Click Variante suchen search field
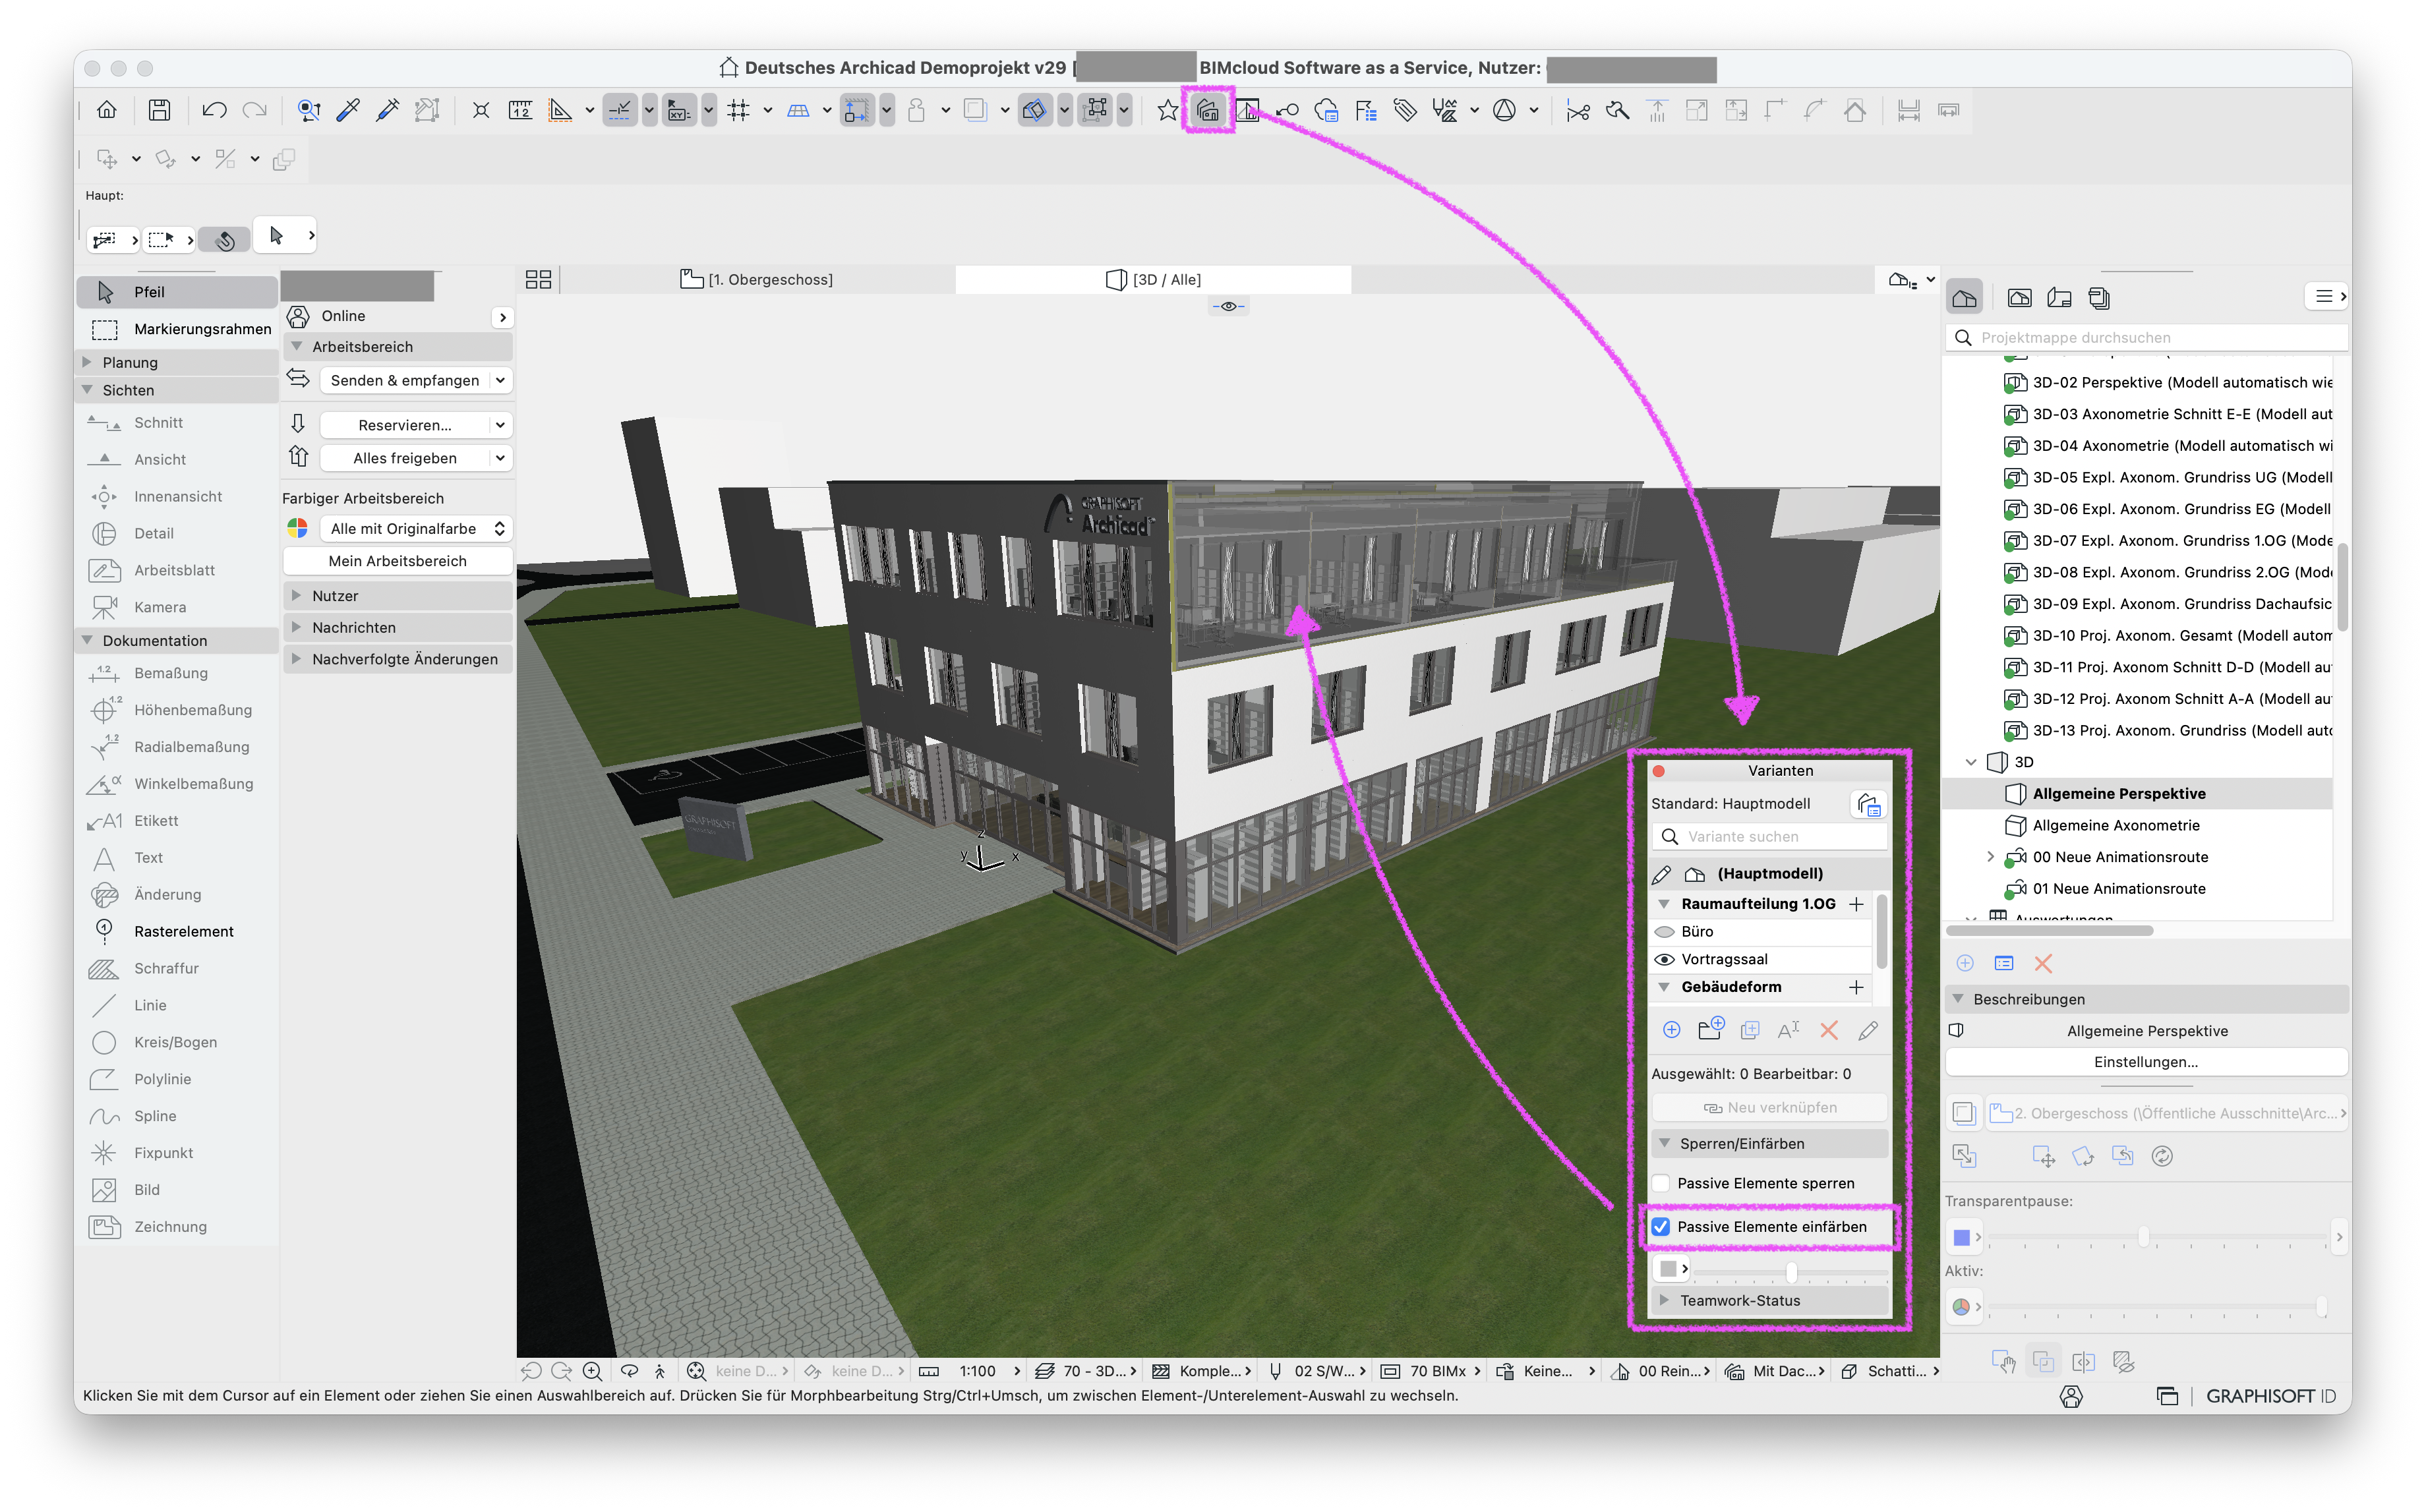The image size is (2426, 1512). tap(1769, 837)
